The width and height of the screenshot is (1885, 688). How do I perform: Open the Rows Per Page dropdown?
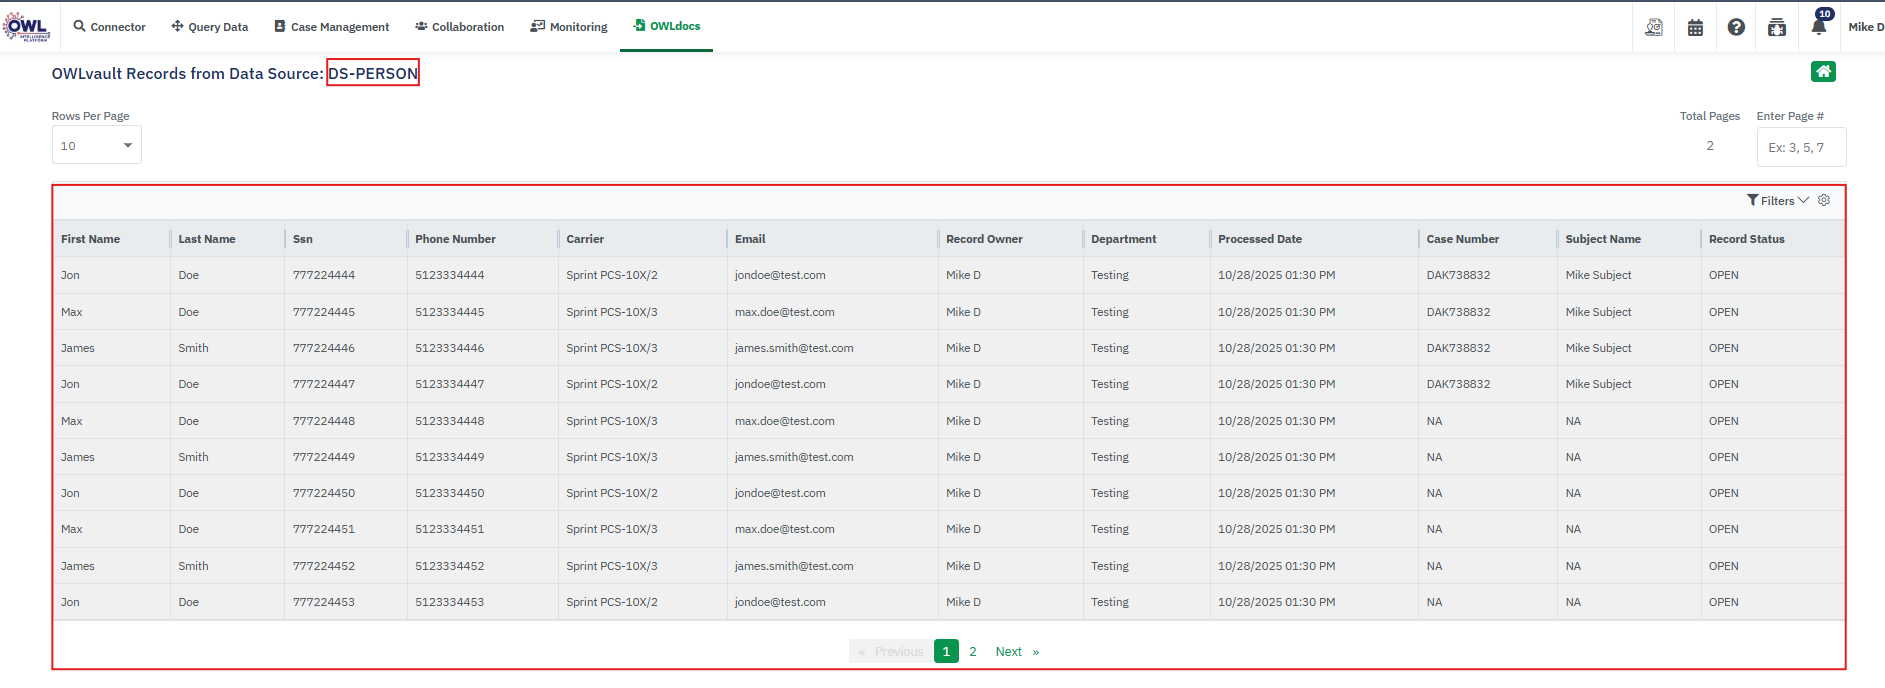click(96, 145)
